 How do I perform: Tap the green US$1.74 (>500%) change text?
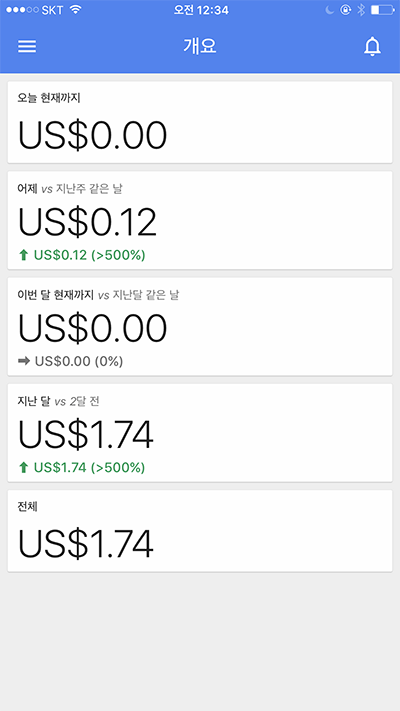(90, 468)
